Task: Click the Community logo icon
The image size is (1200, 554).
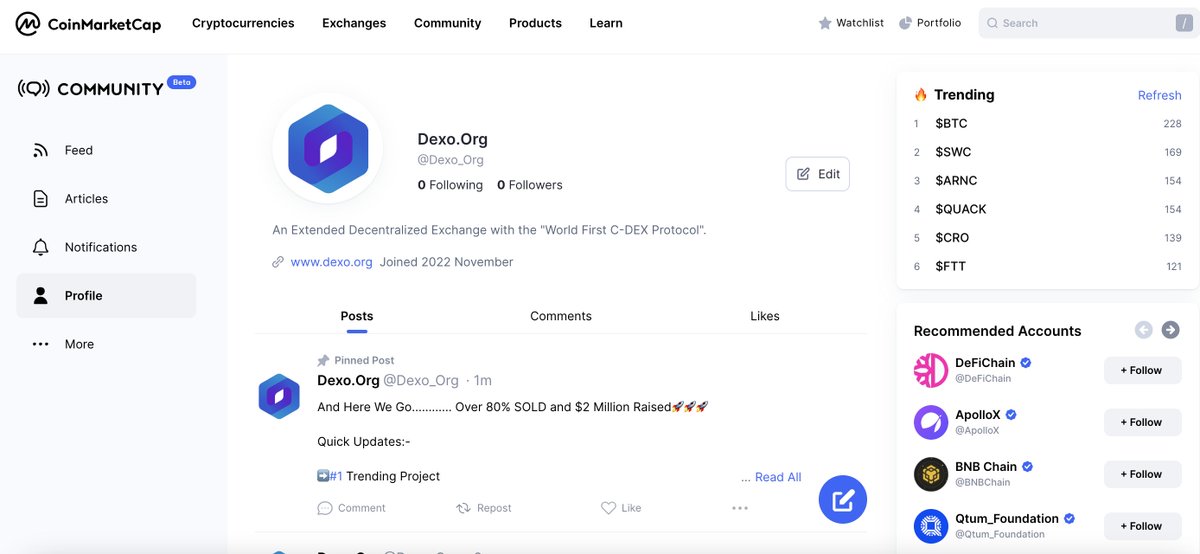Action: [34, 89]
